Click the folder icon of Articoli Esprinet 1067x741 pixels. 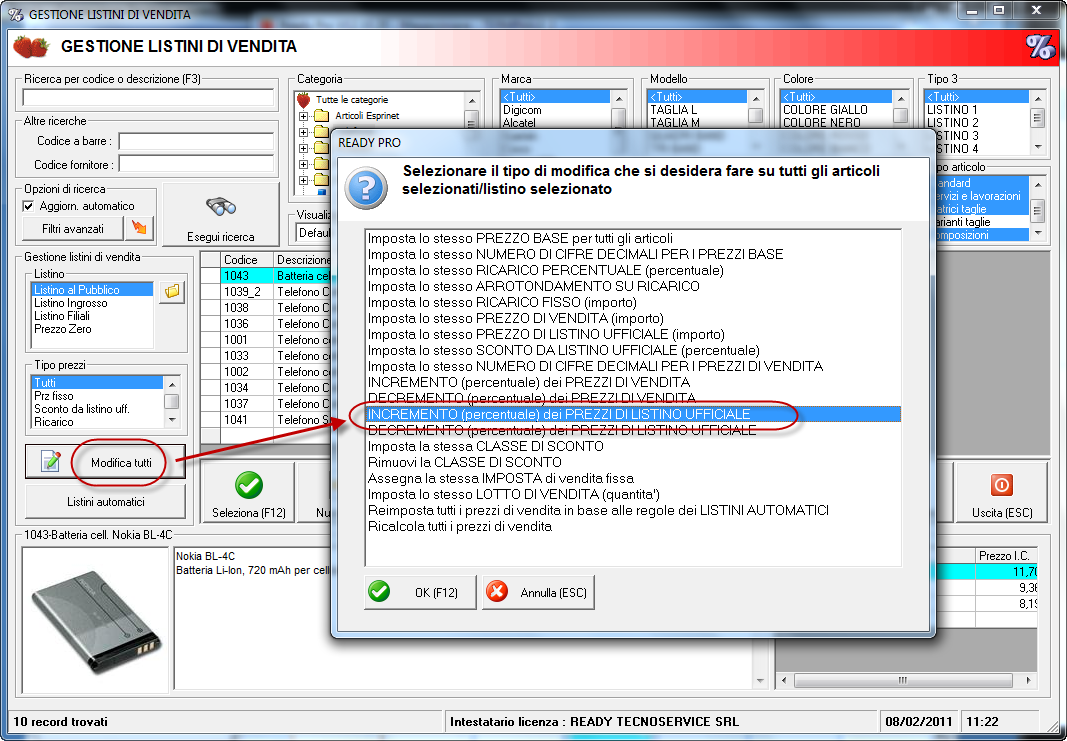tap(322, 116)
